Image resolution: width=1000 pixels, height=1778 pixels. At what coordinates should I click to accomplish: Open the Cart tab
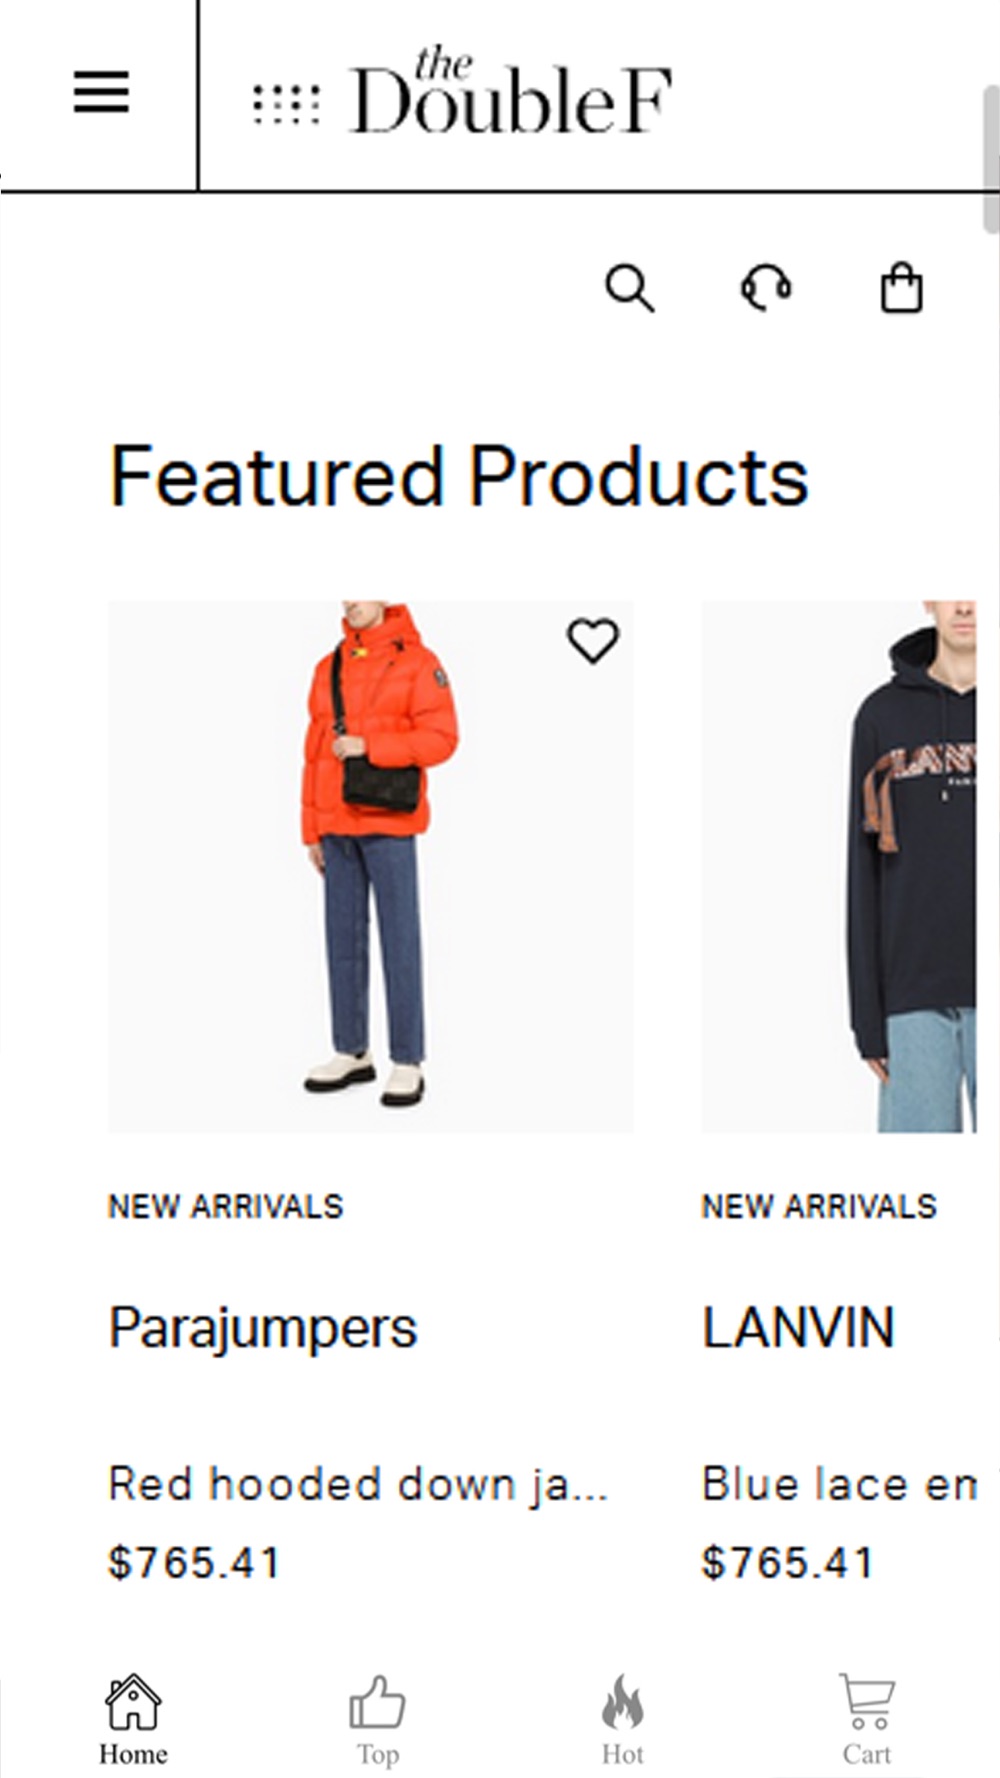866,1721
